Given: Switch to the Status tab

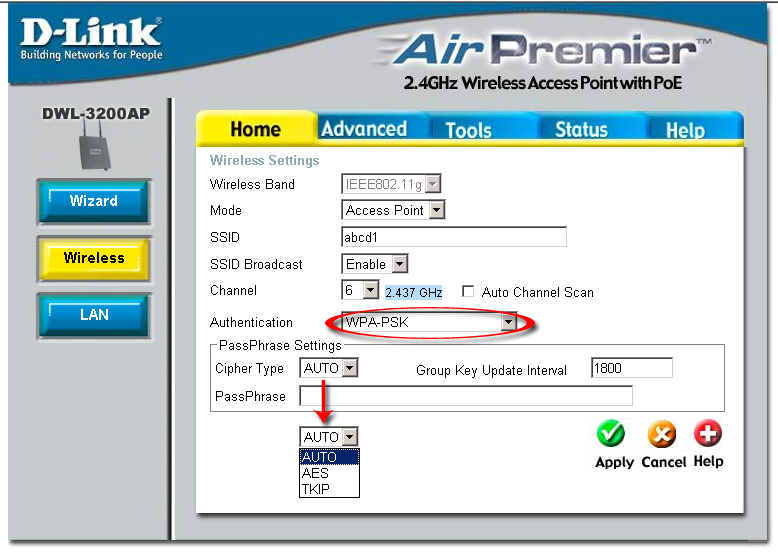Looking at the screenshot, I should (581, 129).
